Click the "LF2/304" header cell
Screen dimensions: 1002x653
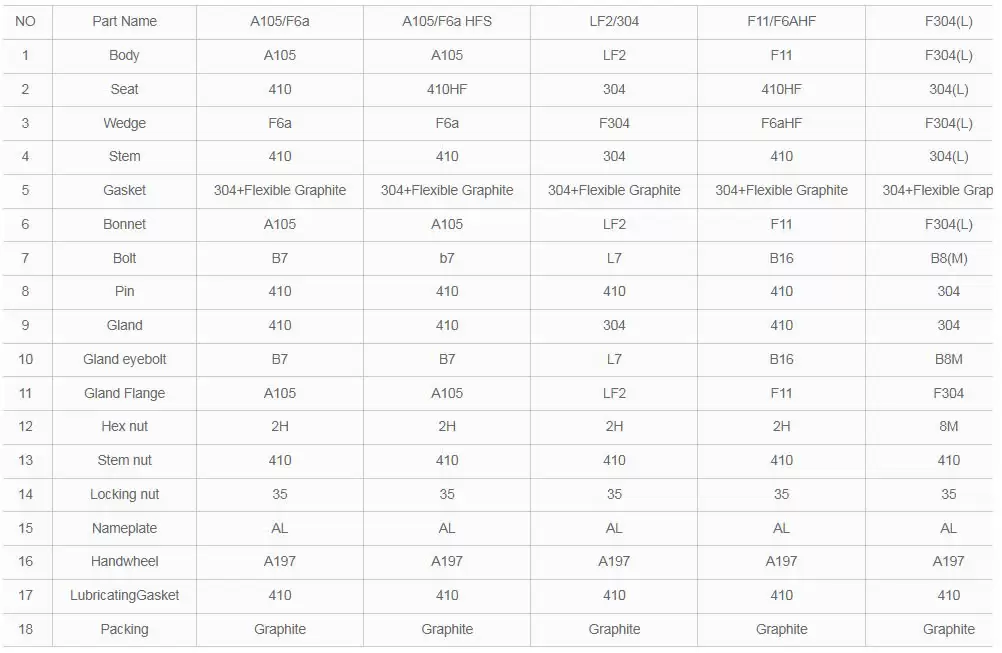coord(613,21)
